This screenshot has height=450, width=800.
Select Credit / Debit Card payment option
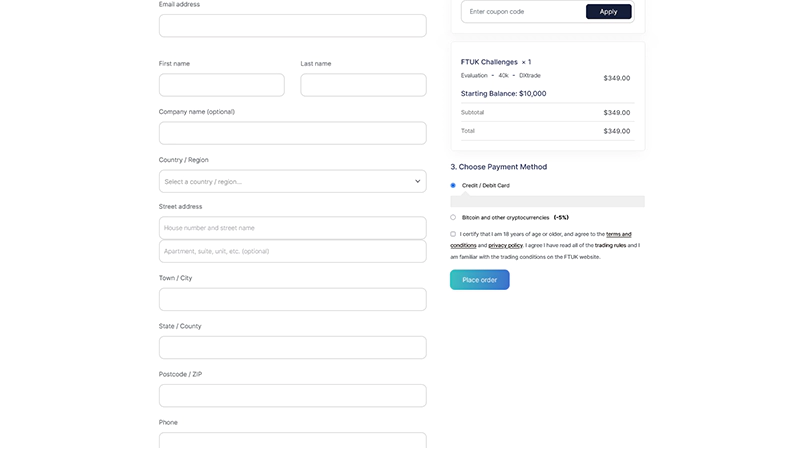(453, 185)
